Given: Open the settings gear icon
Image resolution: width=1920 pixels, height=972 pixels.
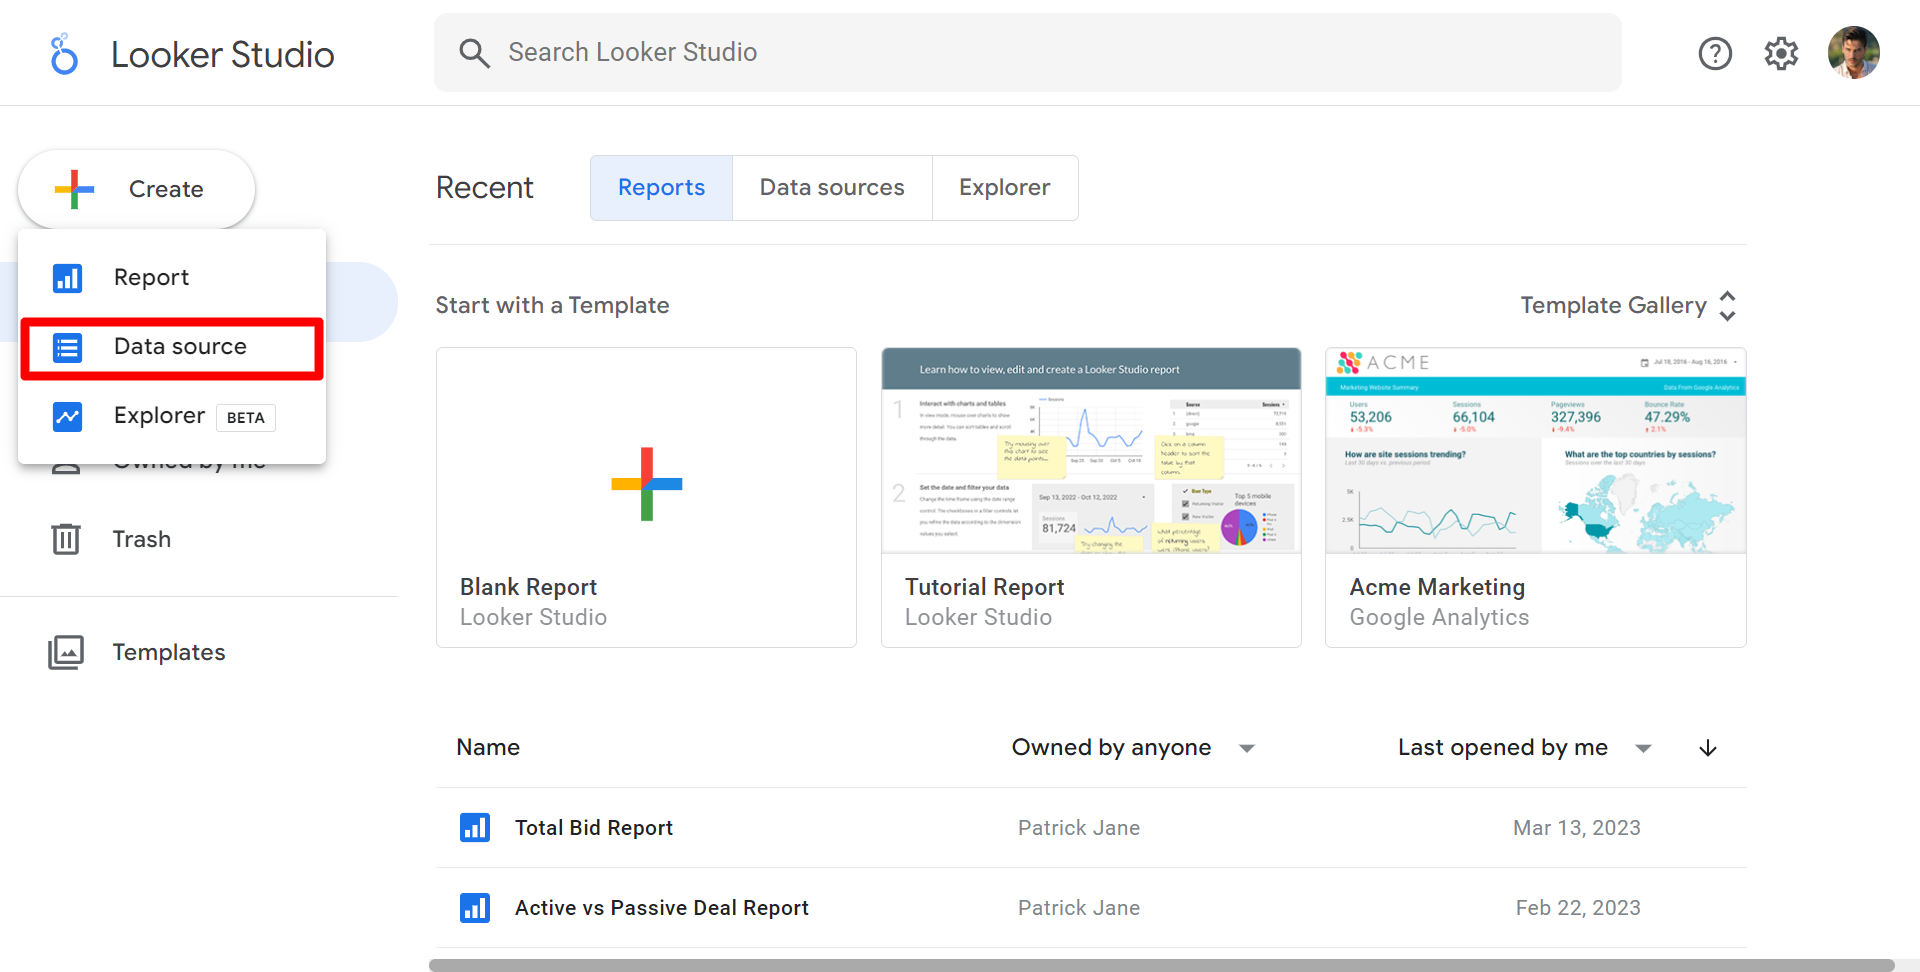Looking at the screenshot, I should [1781, 53].
